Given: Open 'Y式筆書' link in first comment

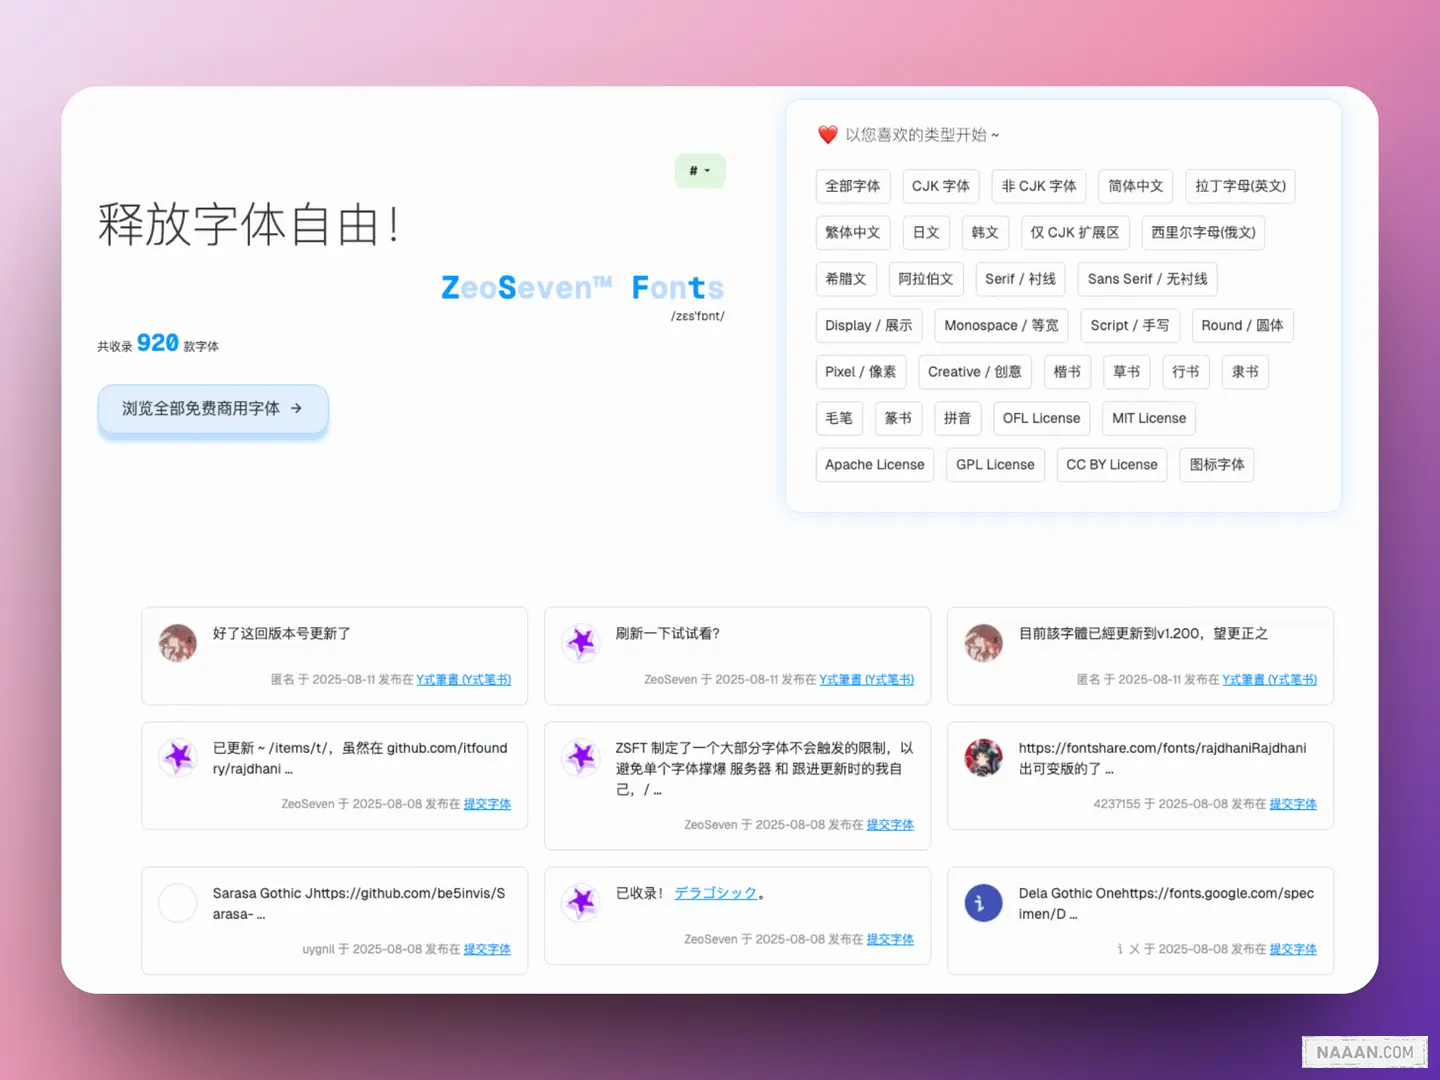Looking at the screenshot, I should pyautogui.click(x=463, y=680).
